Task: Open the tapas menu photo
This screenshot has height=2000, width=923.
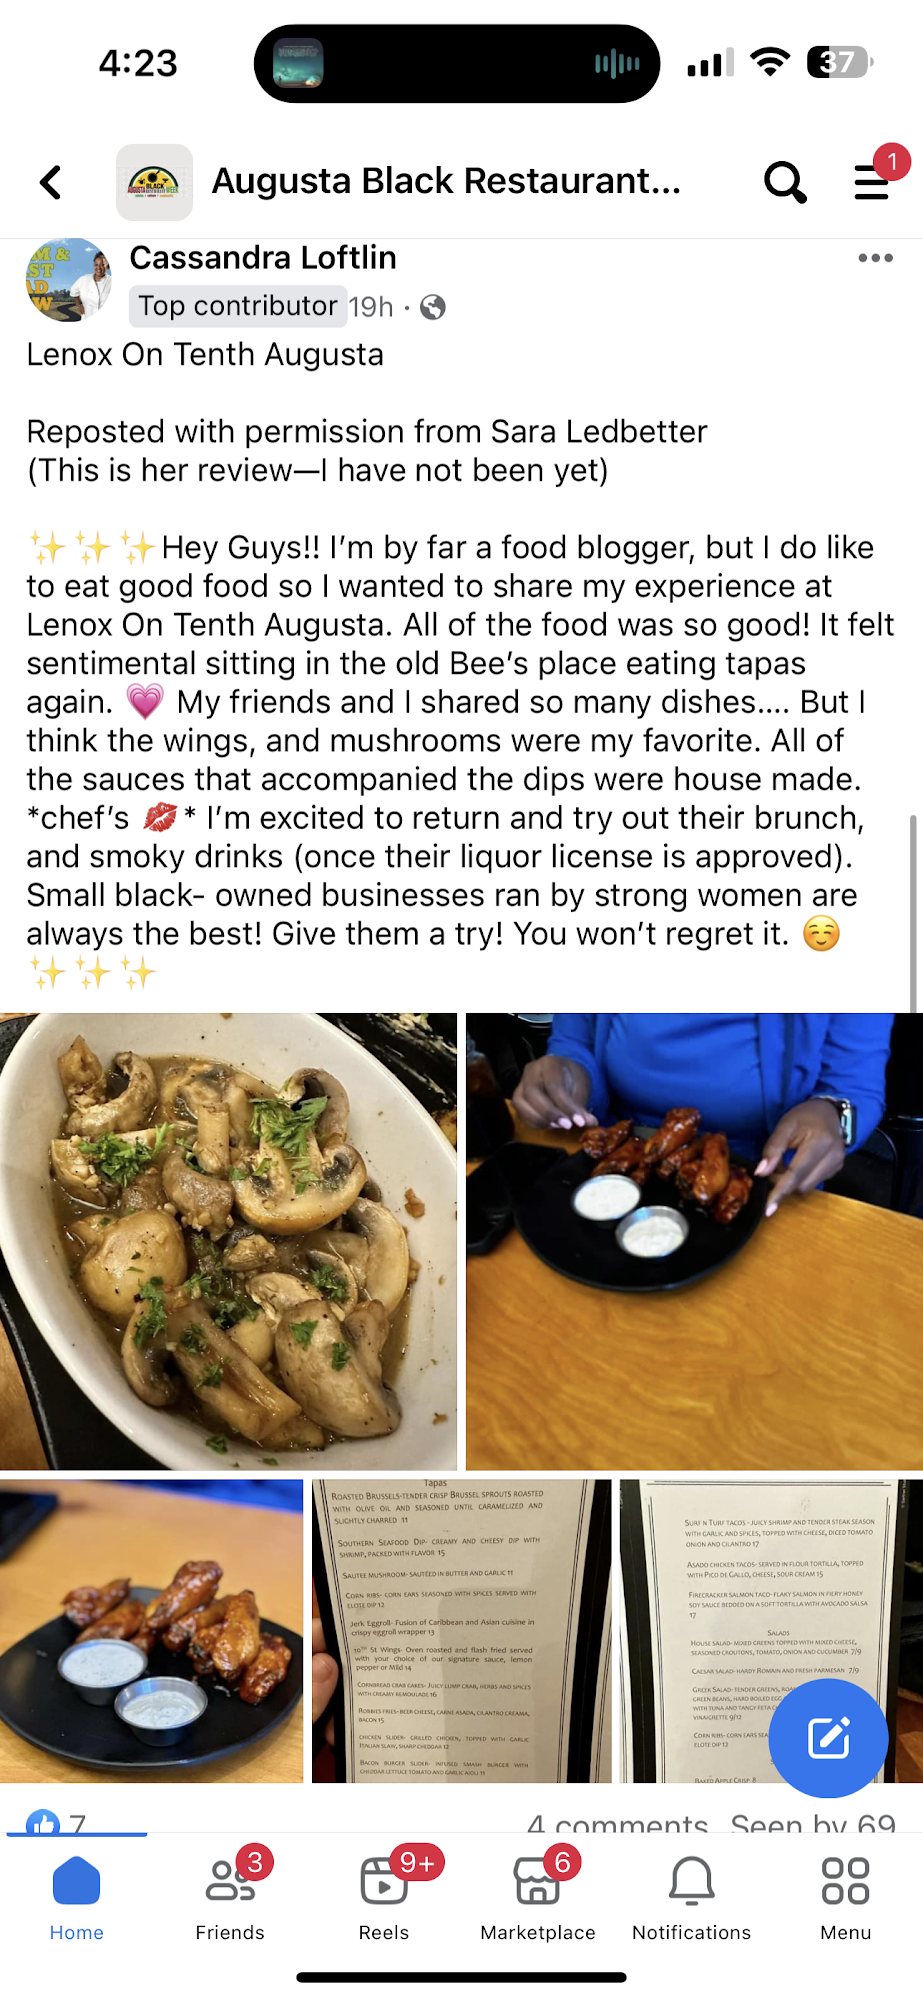Action: point(461,1631)
